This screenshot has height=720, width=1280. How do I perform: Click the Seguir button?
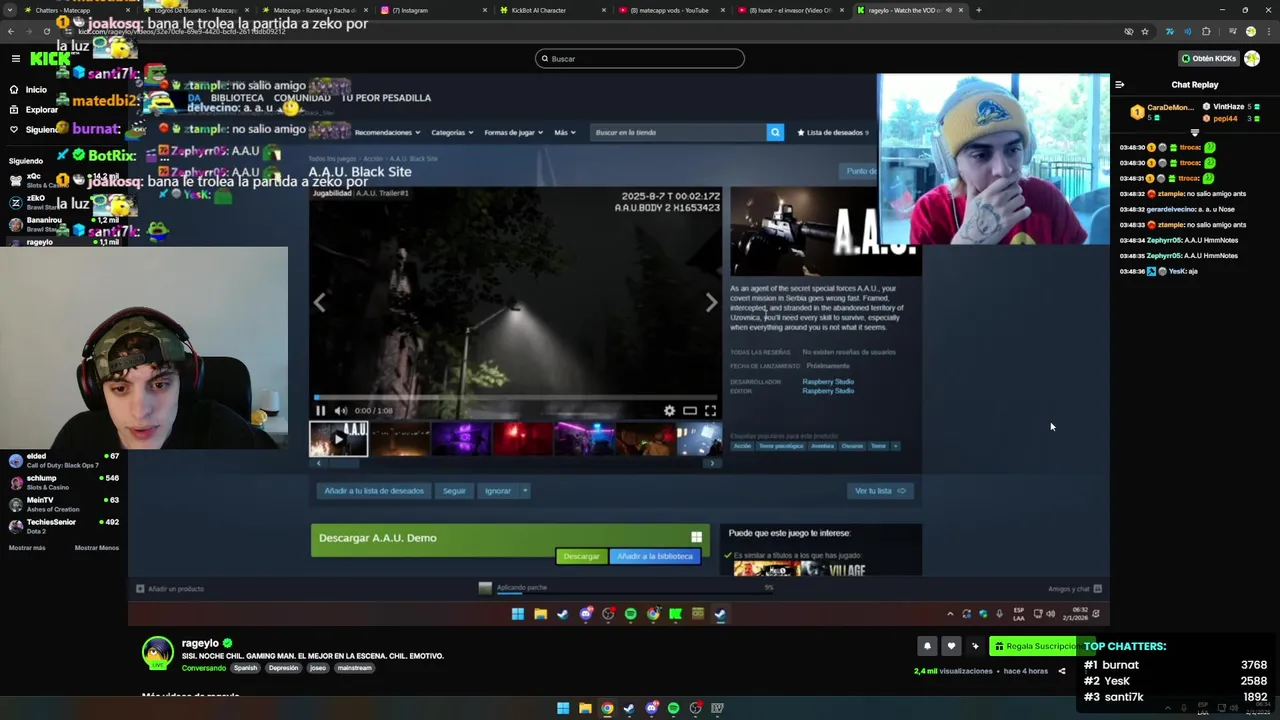454,491
